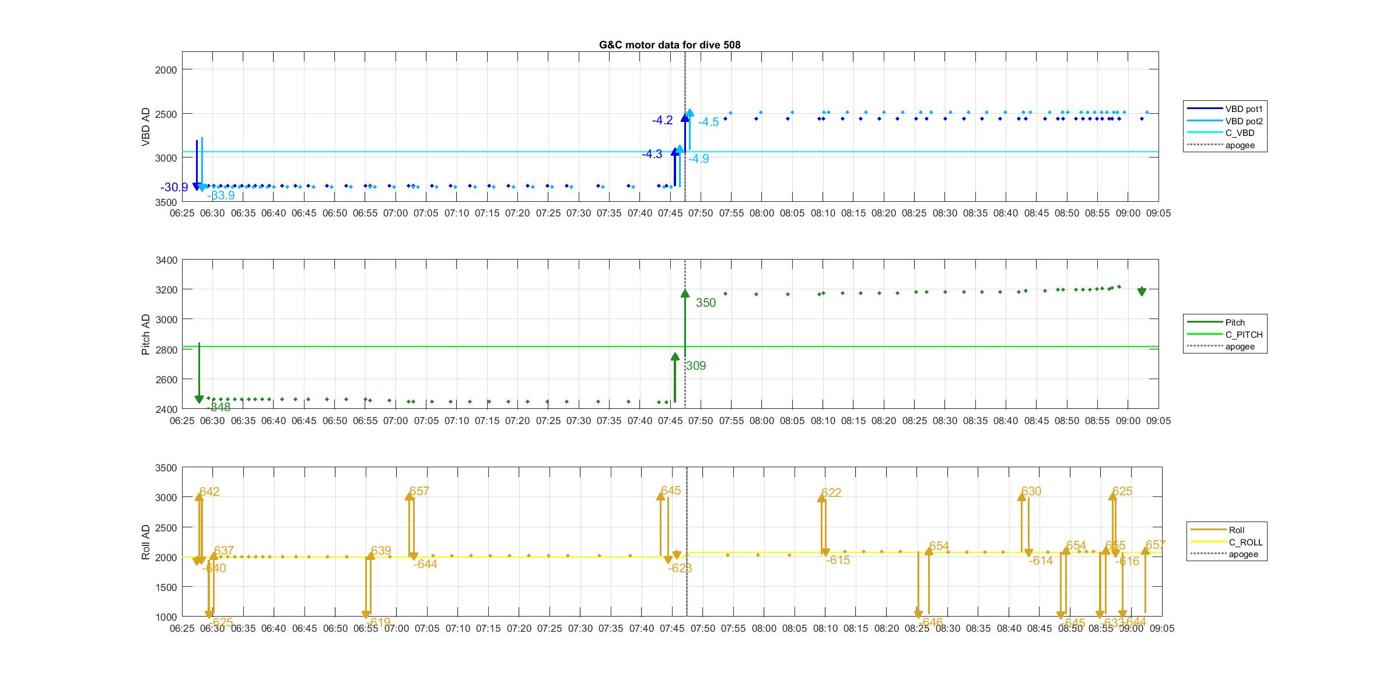Click the '08:00' tick under the Roll plot

[x=763, y=629]
